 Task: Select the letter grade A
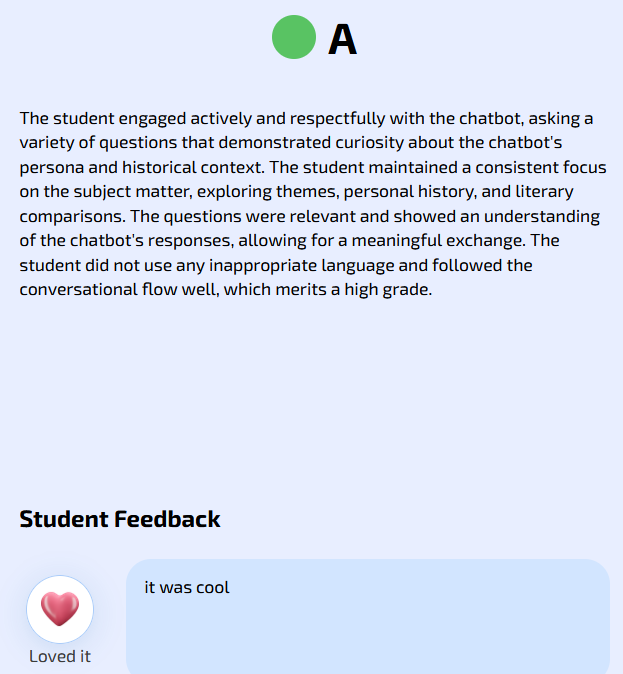(342, 39)
